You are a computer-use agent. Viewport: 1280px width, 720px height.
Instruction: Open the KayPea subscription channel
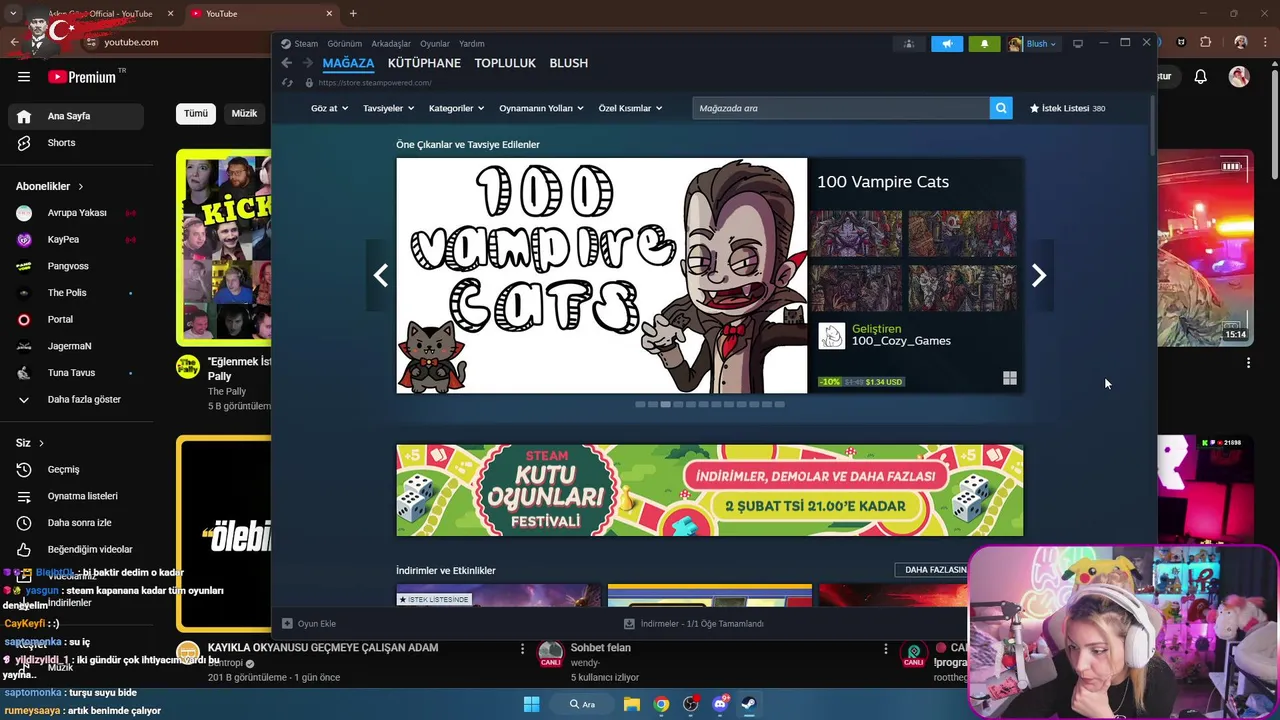[76, 240]
